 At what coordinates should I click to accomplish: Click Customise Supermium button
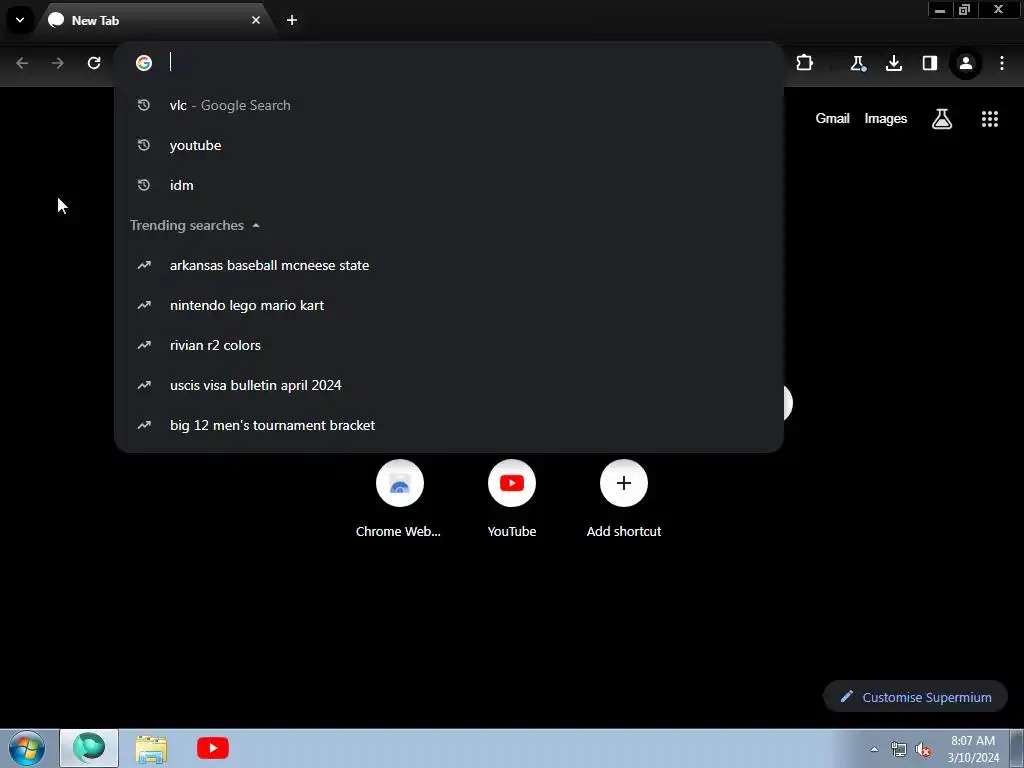point(915,697)
